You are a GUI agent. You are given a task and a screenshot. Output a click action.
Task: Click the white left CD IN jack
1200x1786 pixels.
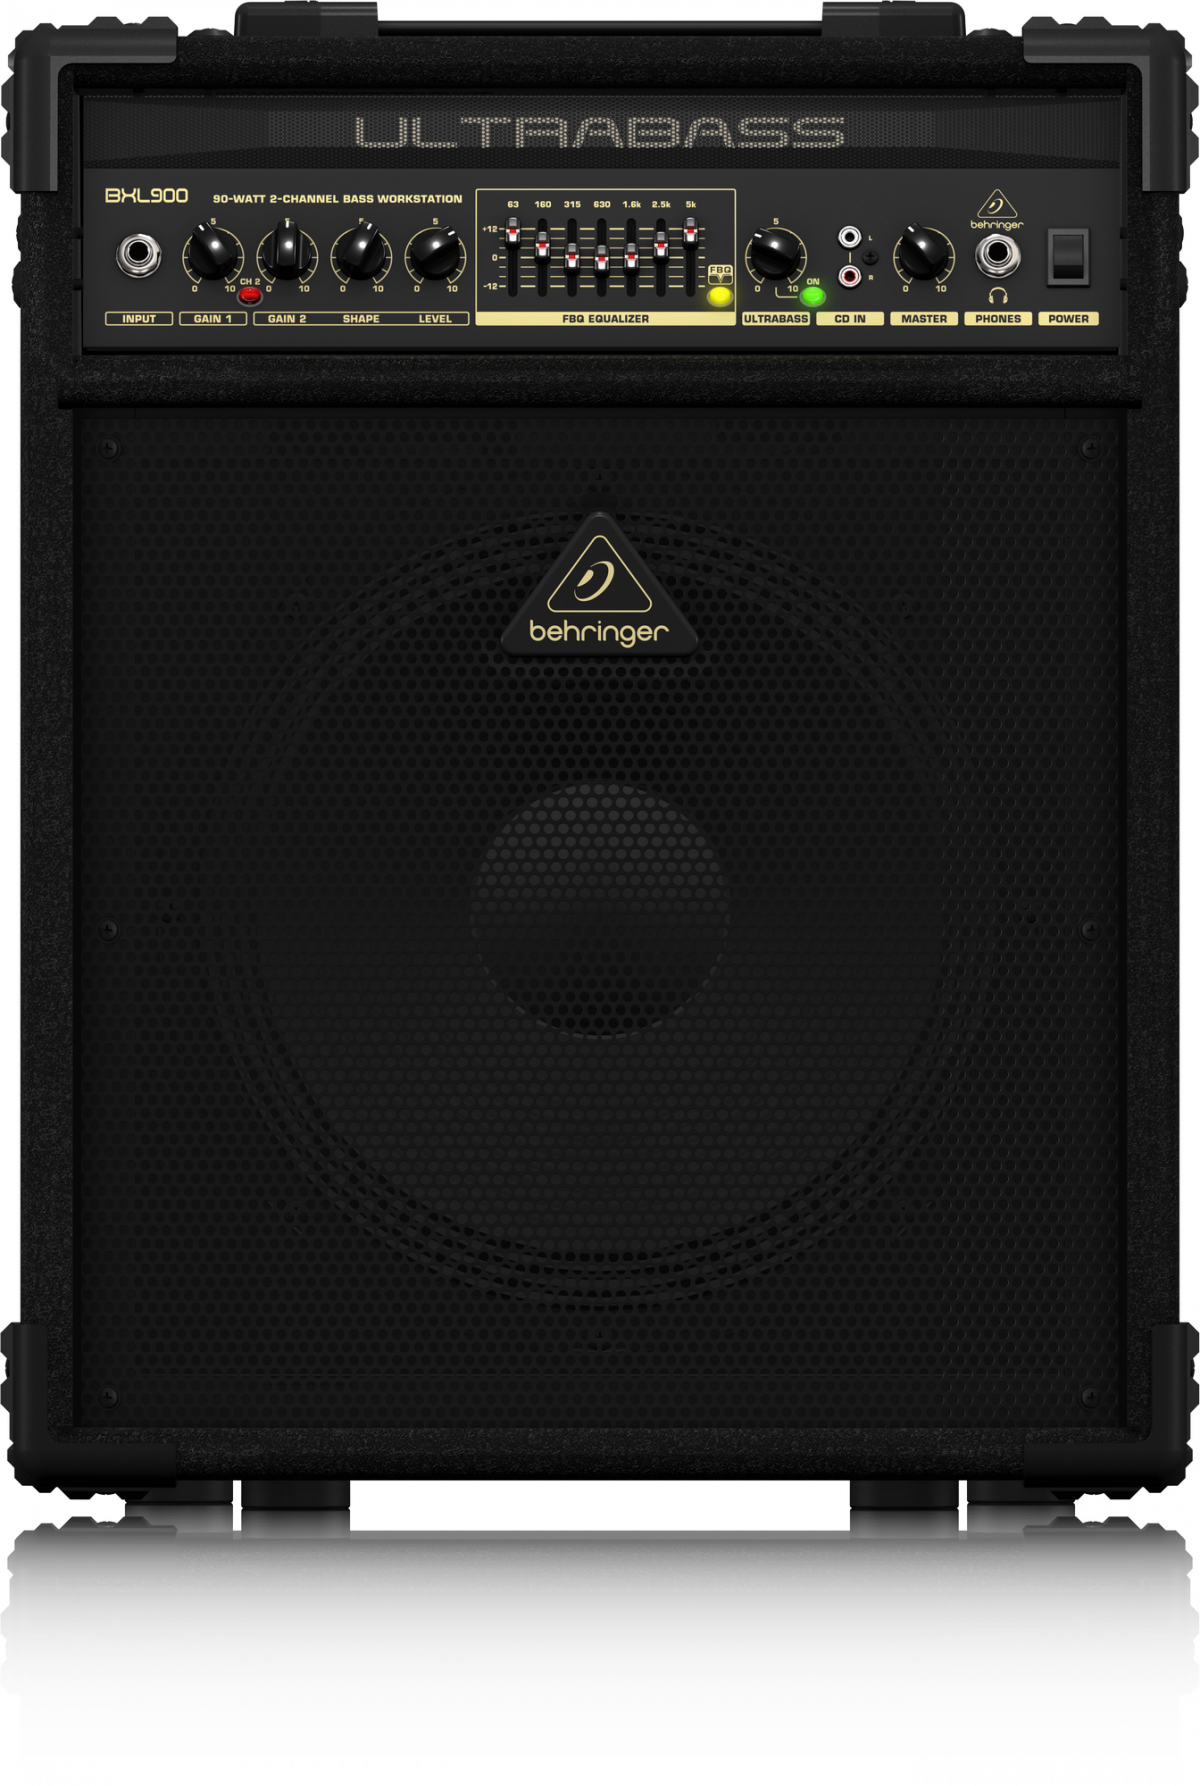[849, 237]
